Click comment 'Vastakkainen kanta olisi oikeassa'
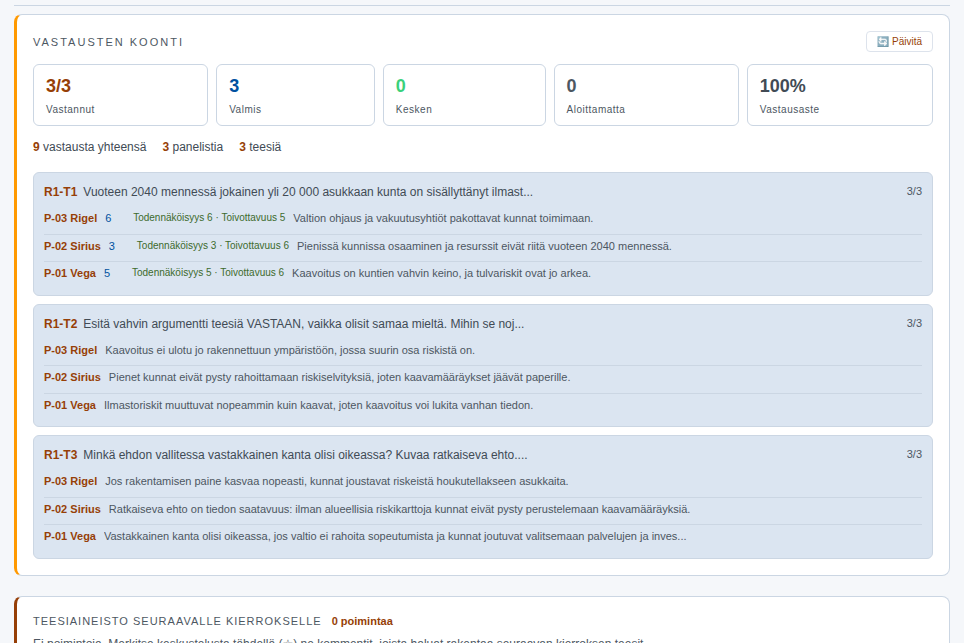 tap(395, 536)
